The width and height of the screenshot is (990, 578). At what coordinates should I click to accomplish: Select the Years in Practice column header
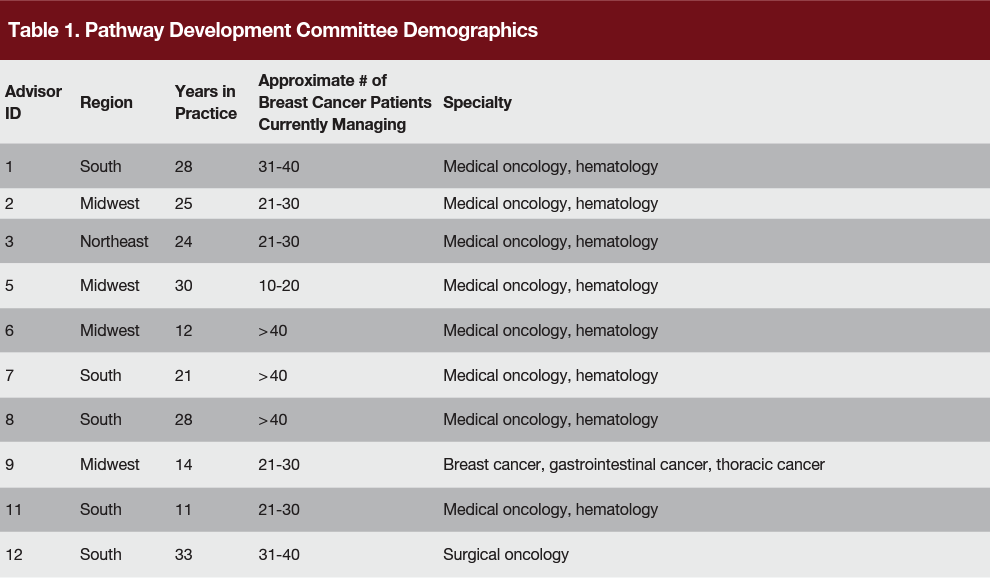pos(206,102)
